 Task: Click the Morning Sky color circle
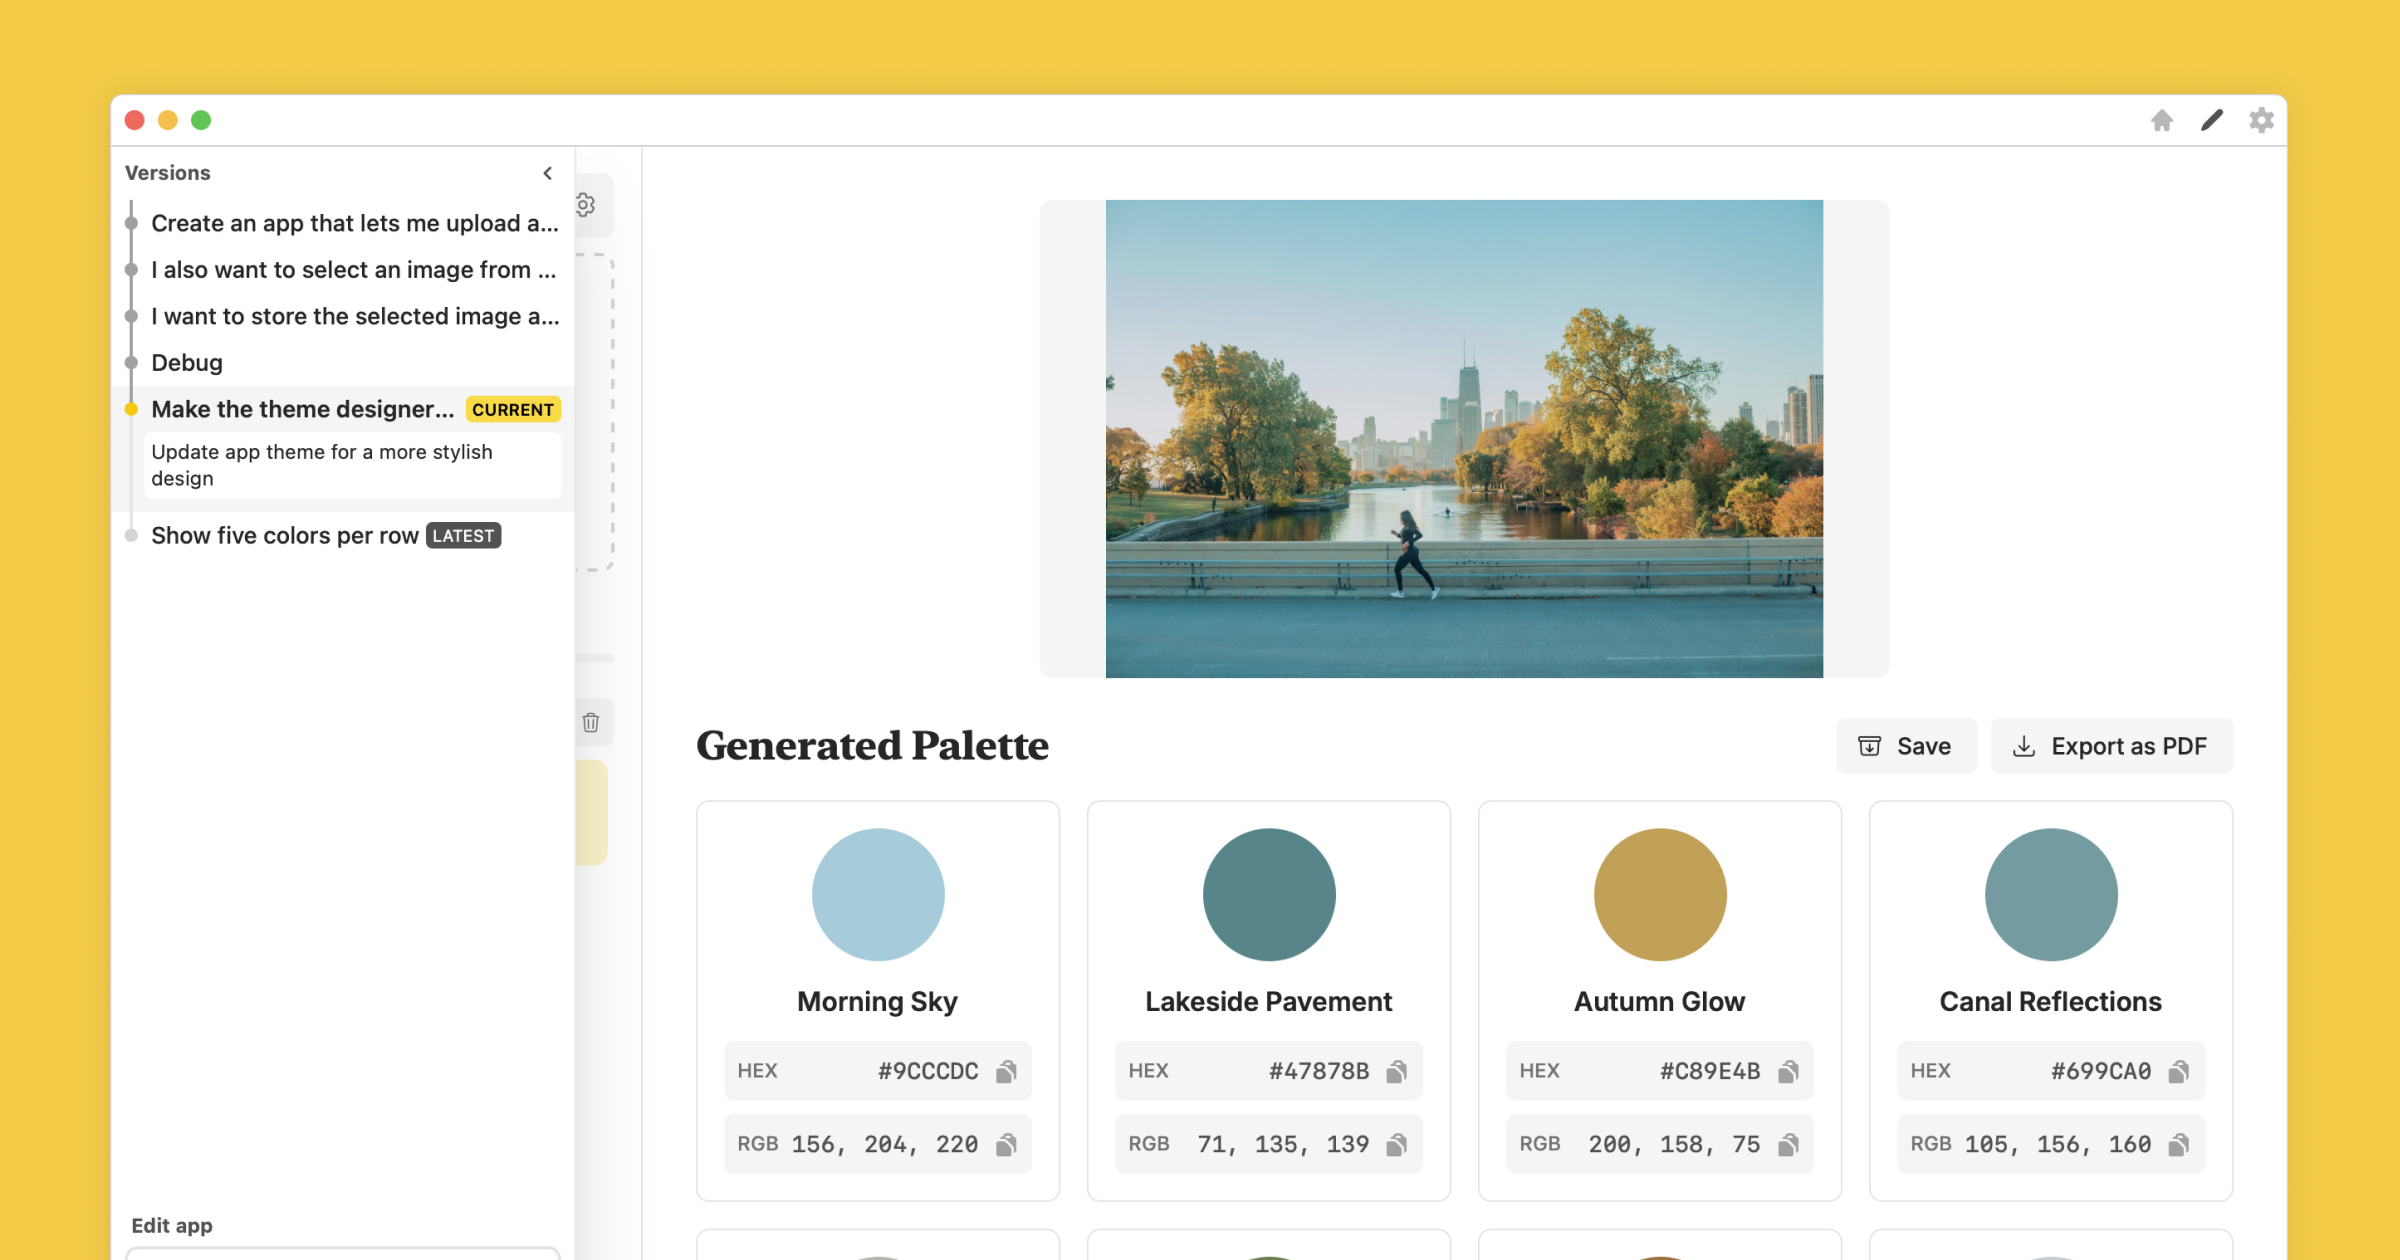[x=878, y=894]
